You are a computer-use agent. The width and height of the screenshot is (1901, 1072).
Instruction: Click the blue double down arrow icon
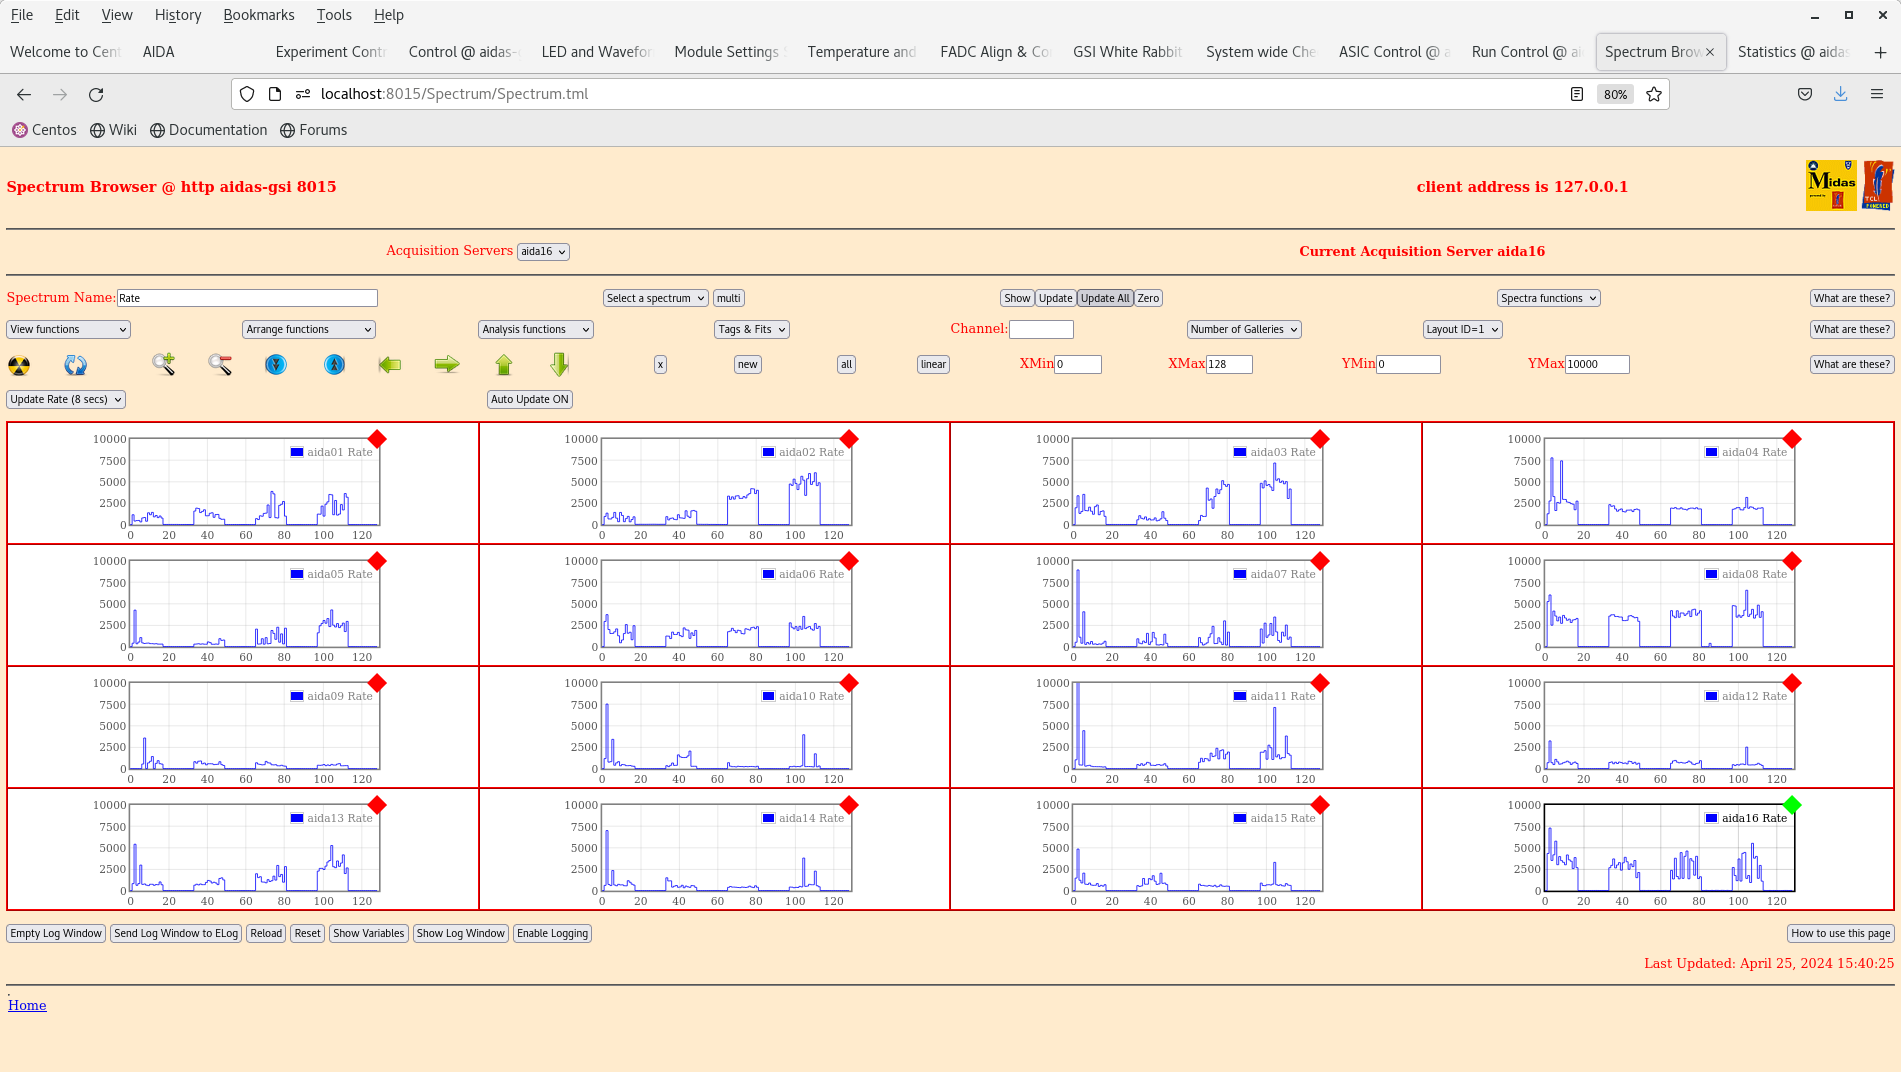(276, 365)
